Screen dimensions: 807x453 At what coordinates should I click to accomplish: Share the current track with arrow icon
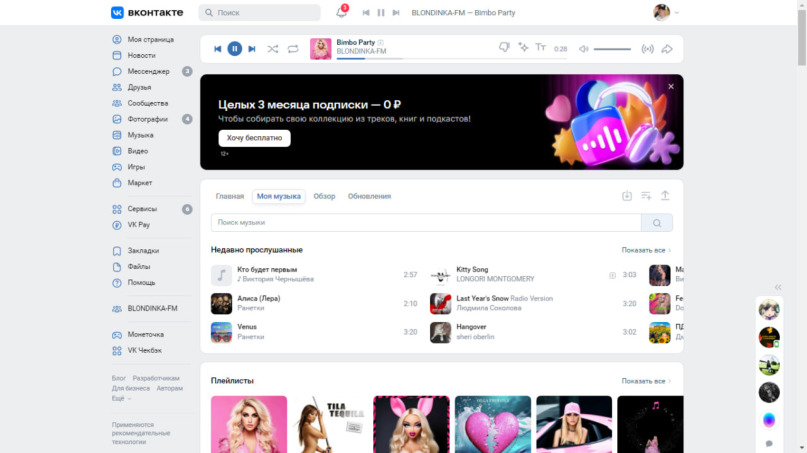pyautogui.click(x=667, y=48)
